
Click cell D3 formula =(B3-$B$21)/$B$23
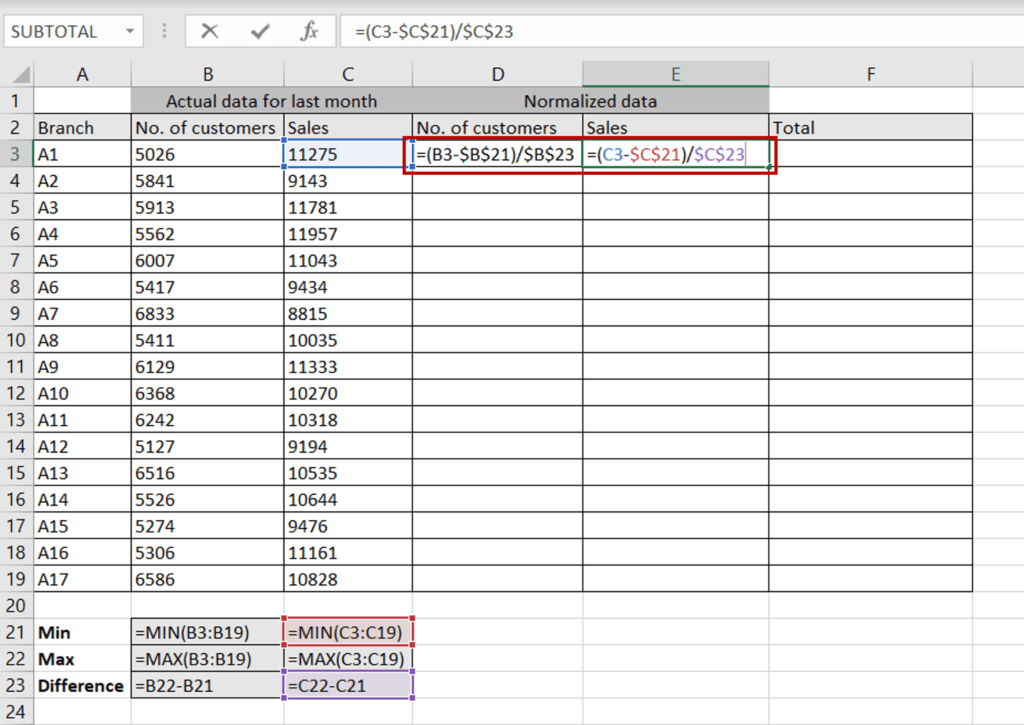point(498,154)
